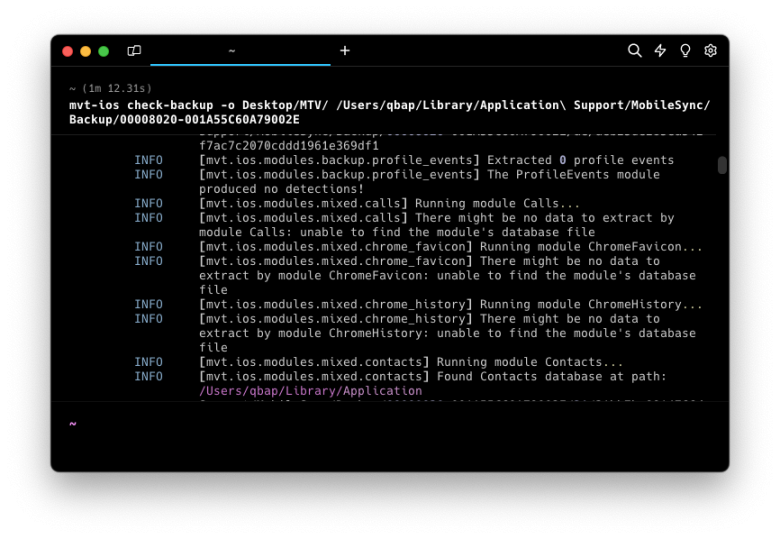Click the backup ID 00008020-001A55C60A79002E
Screen dimensions: 780x539
click(209, 120)
